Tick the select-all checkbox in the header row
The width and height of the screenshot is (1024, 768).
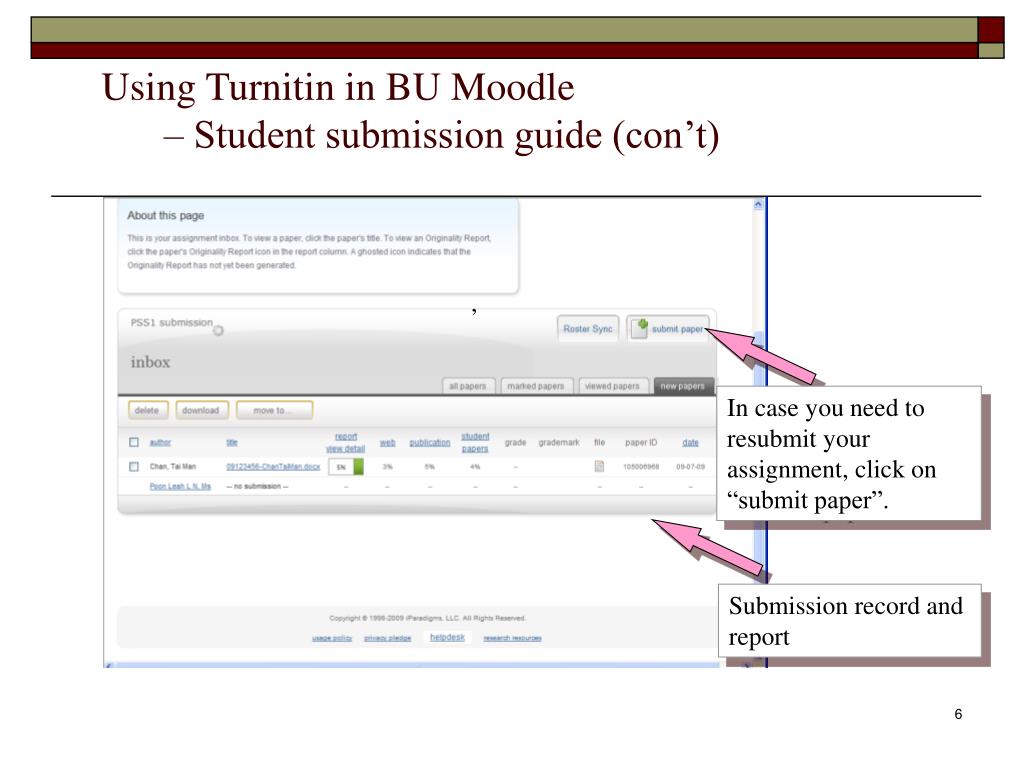[x=134, y=442]
